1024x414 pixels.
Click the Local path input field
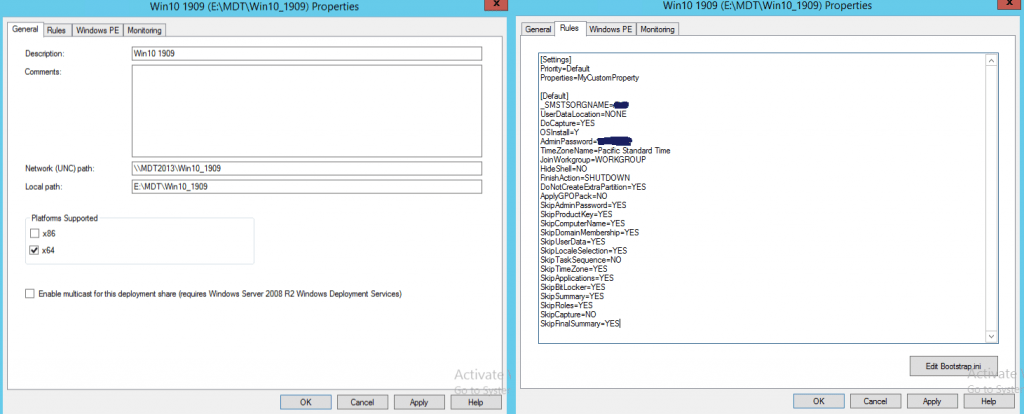click(306, 186)
